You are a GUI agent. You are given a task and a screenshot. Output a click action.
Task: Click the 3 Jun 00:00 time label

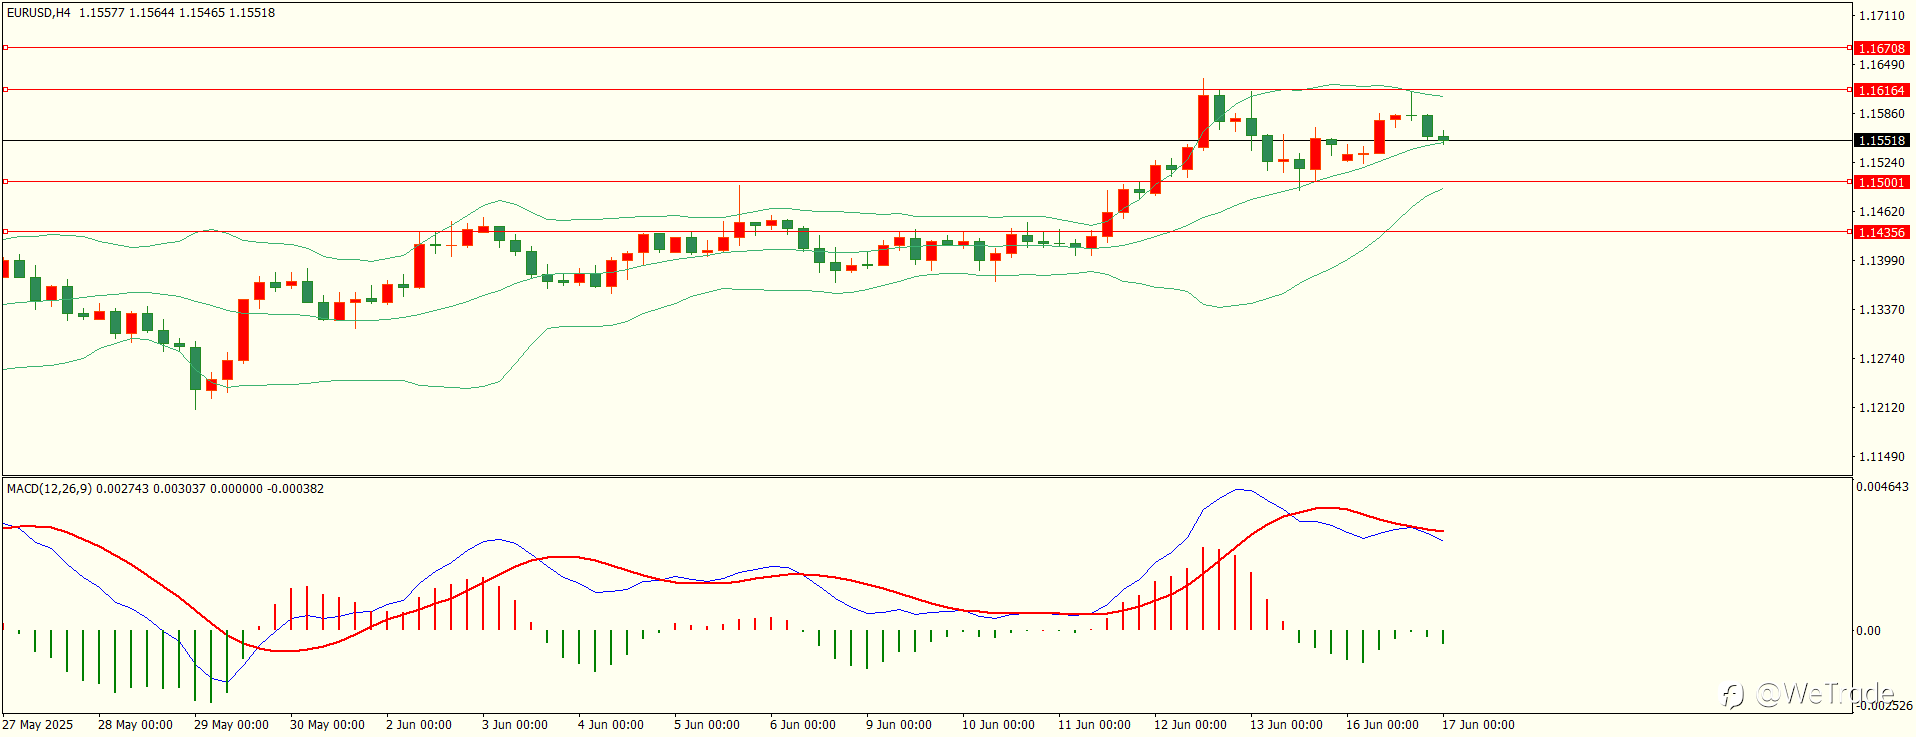point(515,725)
